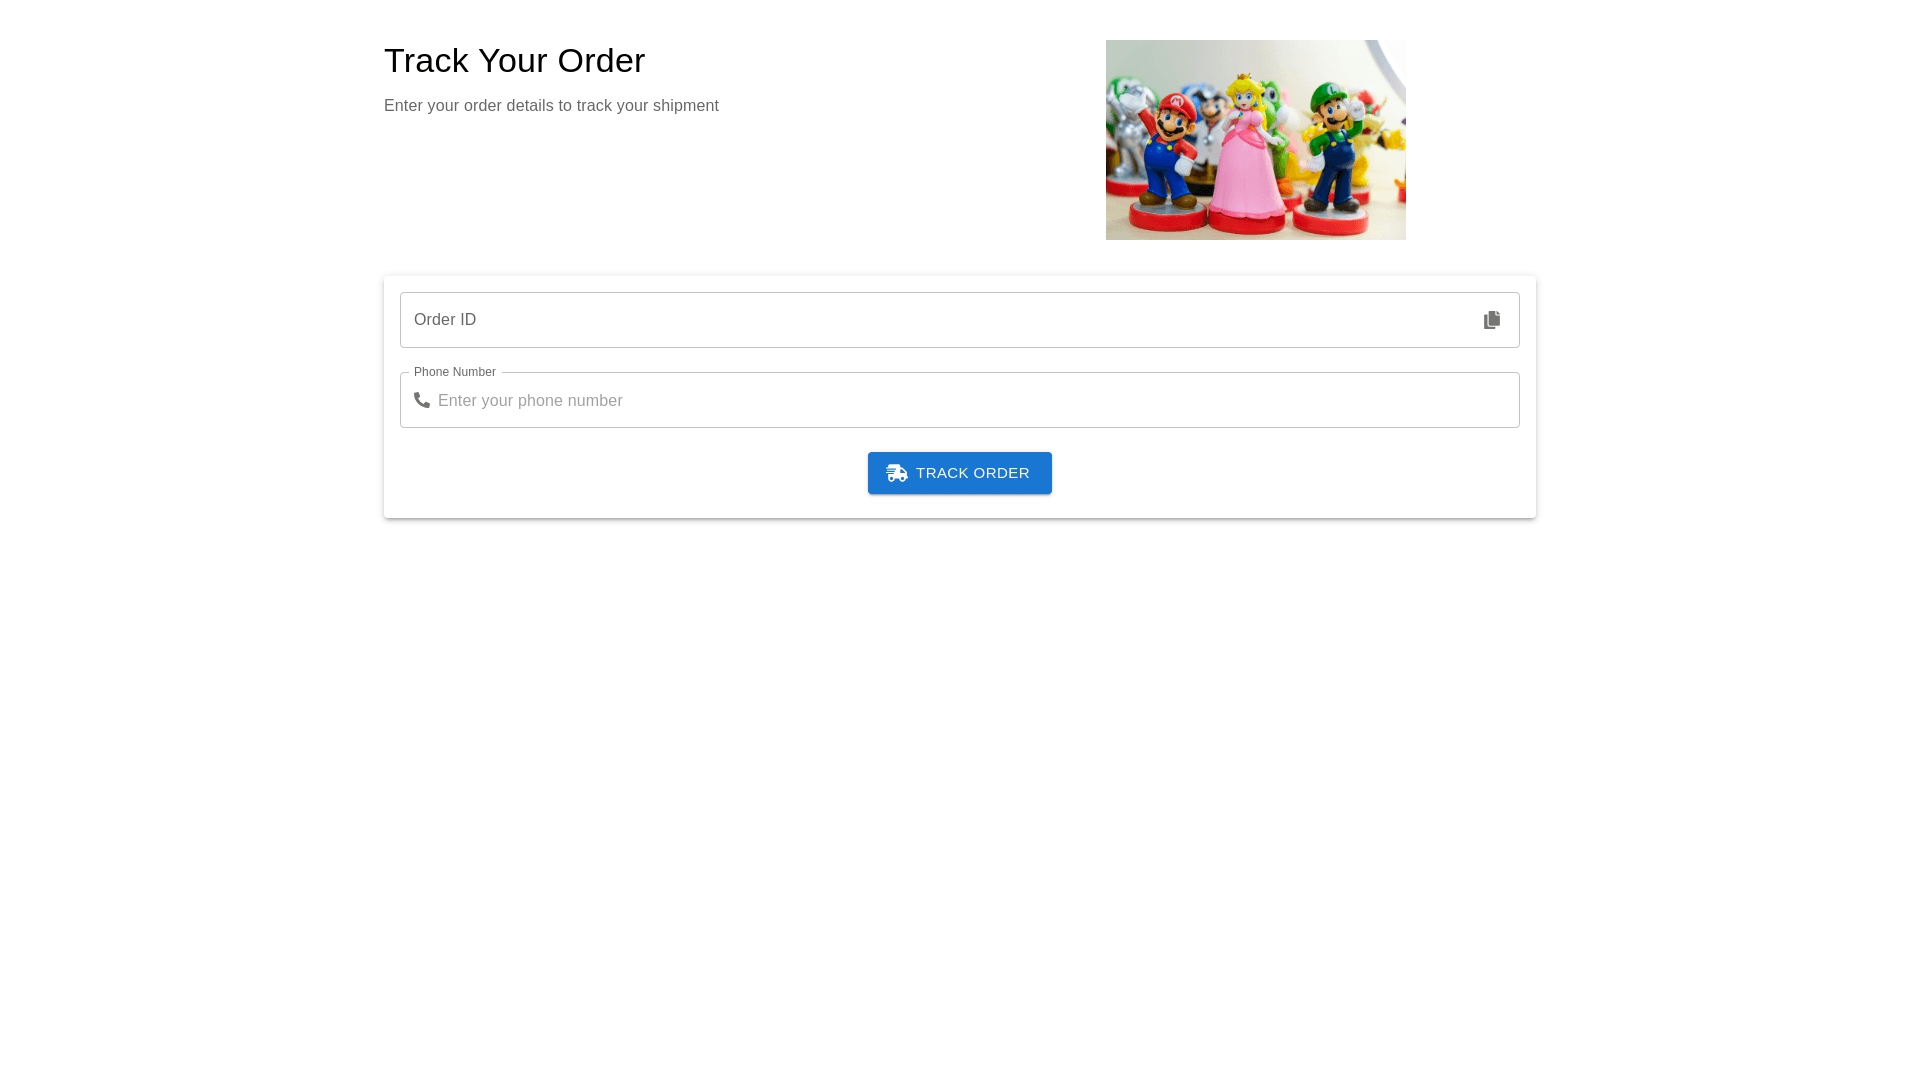Viewport: 1920px width, 1080px height.
Task: Click the delivery truck icon on the button
Action: tap(897, 473)
